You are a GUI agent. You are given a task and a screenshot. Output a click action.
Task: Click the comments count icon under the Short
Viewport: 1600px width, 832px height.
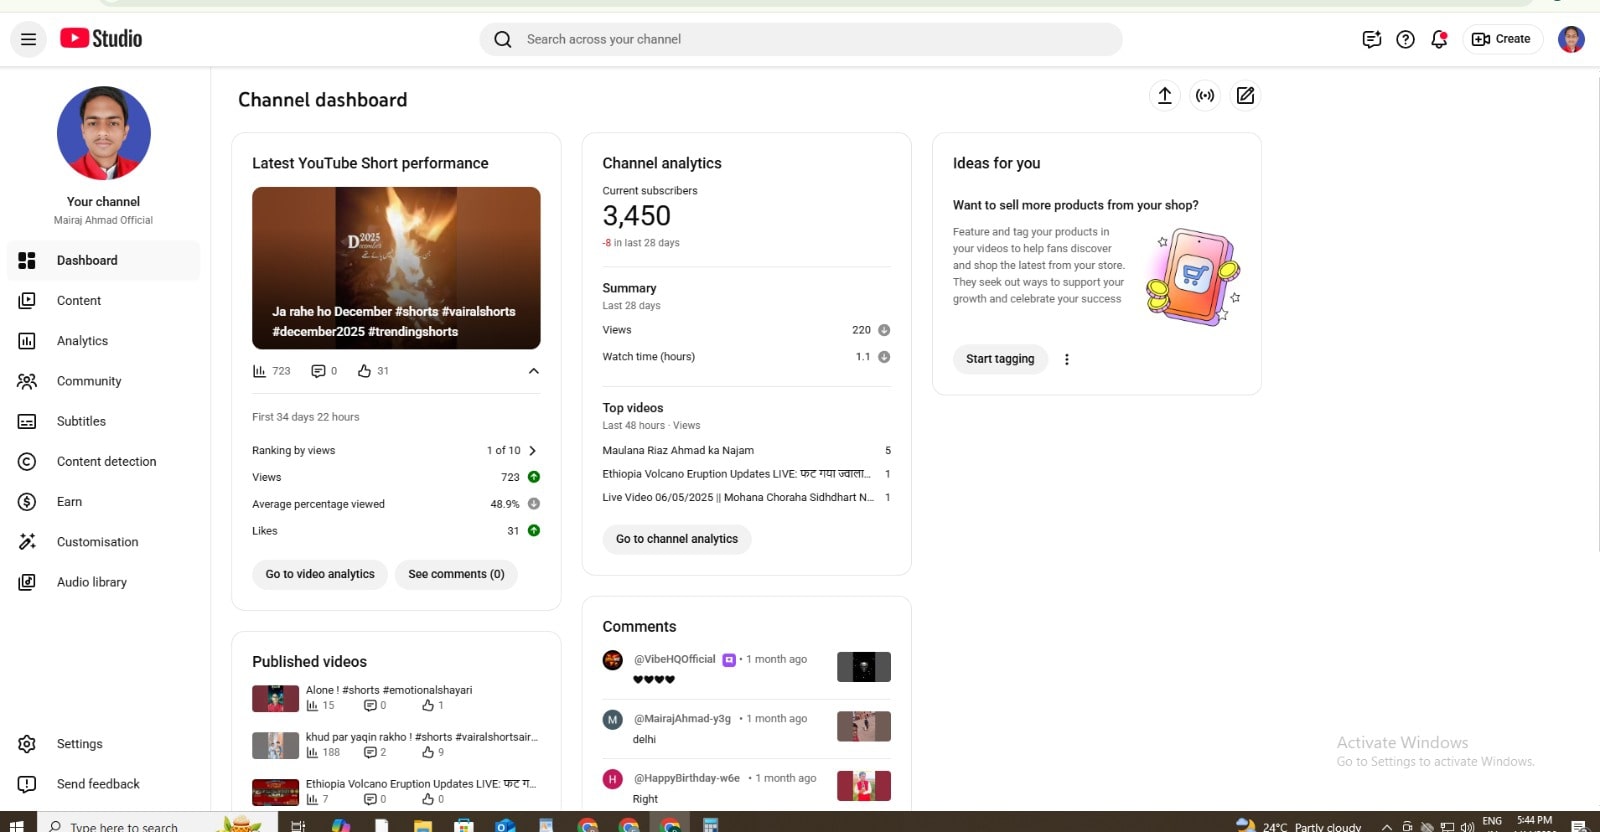pos(318,371)
